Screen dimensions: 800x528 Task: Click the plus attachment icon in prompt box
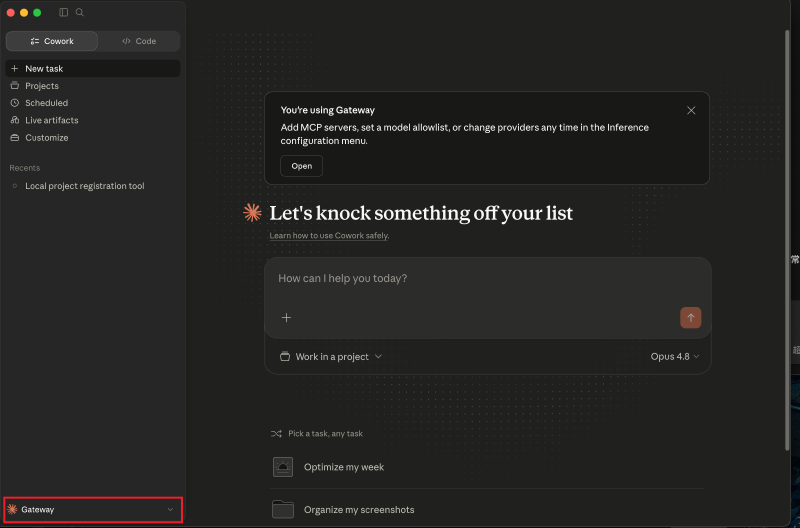click(x=286, y=318)
